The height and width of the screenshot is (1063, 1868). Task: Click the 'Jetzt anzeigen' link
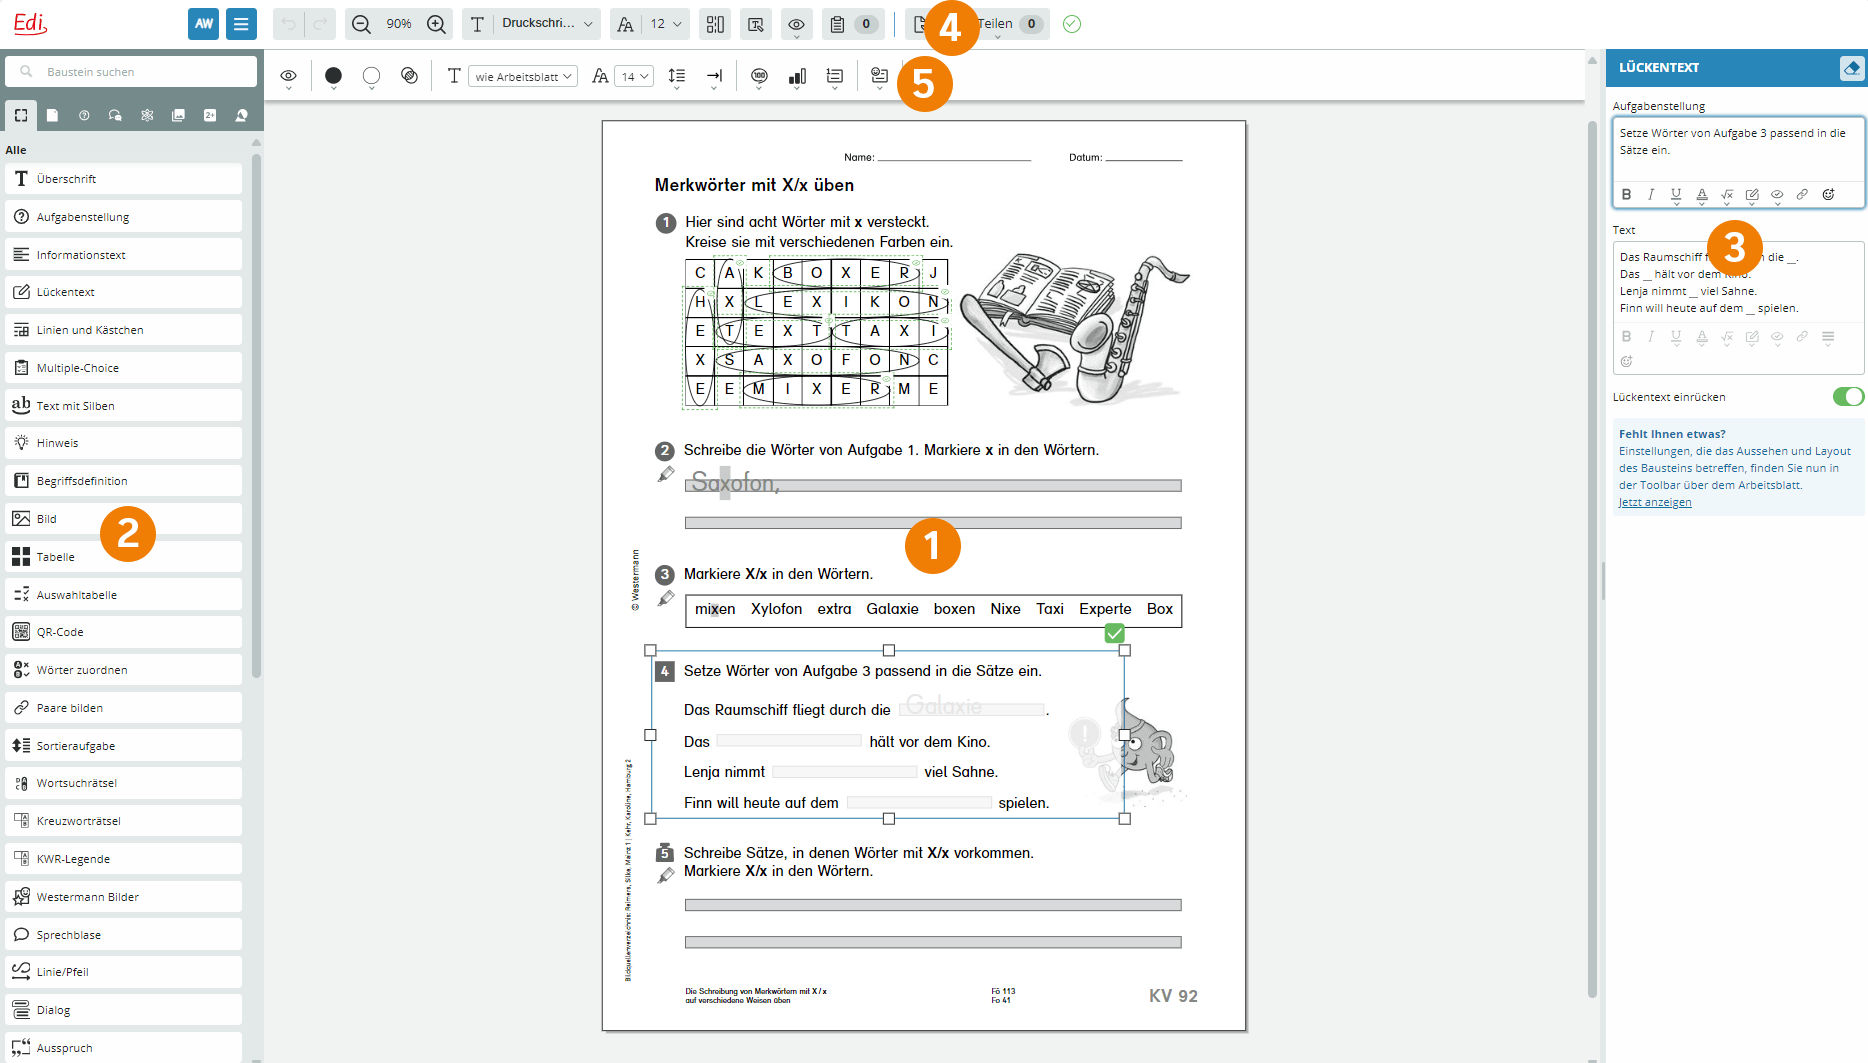[1654, 502]
